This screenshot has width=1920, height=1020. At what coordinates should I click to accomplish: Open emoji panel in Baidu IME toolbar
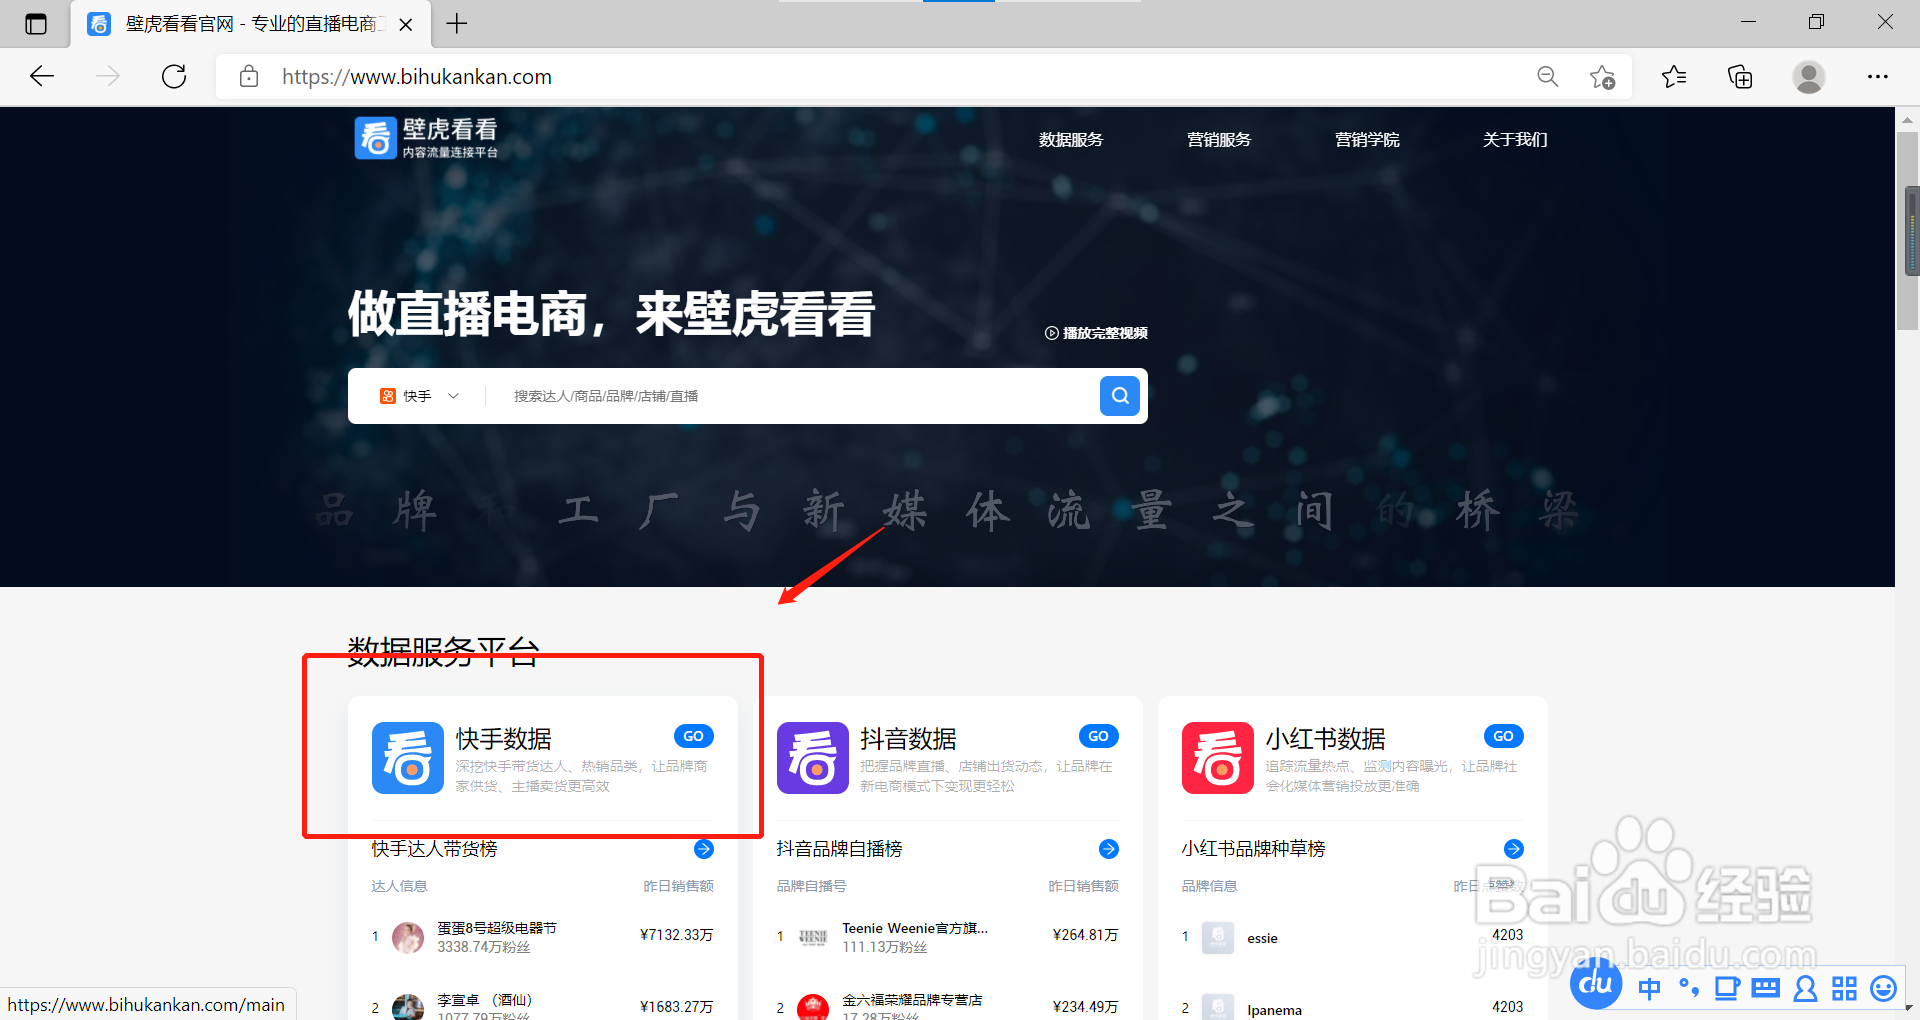pyautogui.click(x=1882, y=987)
